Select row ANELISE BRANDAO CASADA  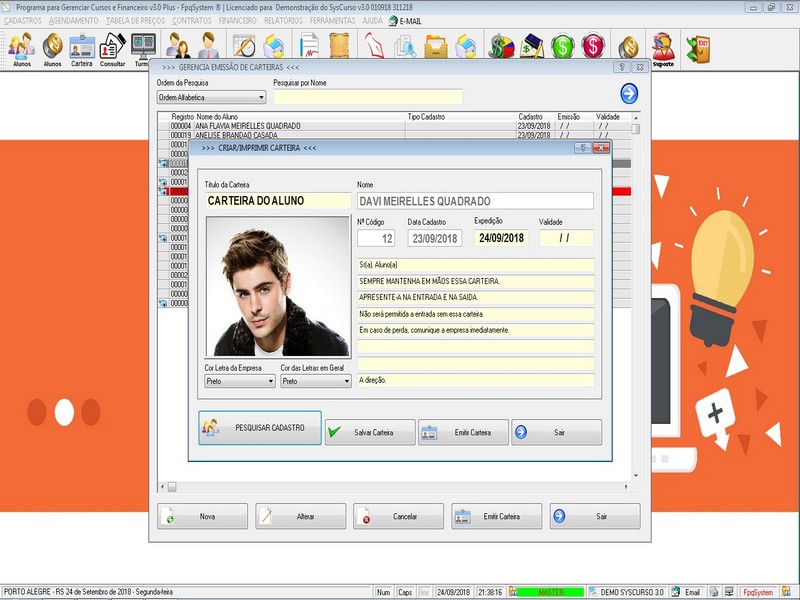point(394,135)
